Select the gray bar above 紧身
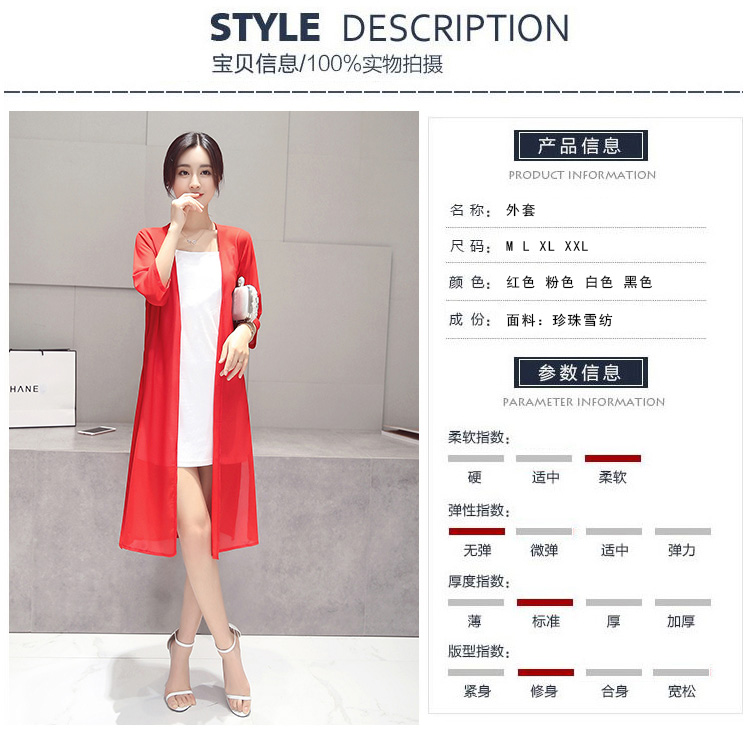Viewport: 750px width, 731px height. click(476, 672)
